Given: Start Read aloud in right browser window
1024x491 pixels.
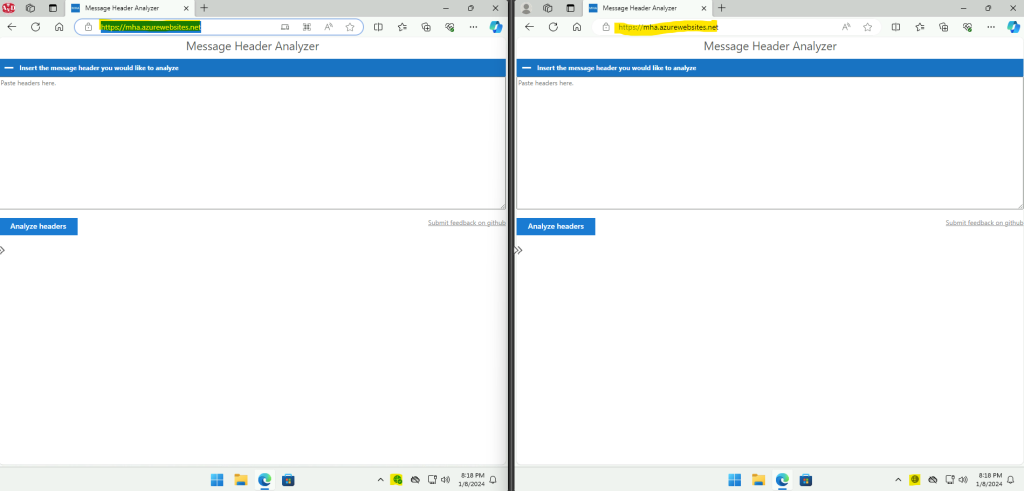Looking at the screenshot, I should click(x=846, y=27).
